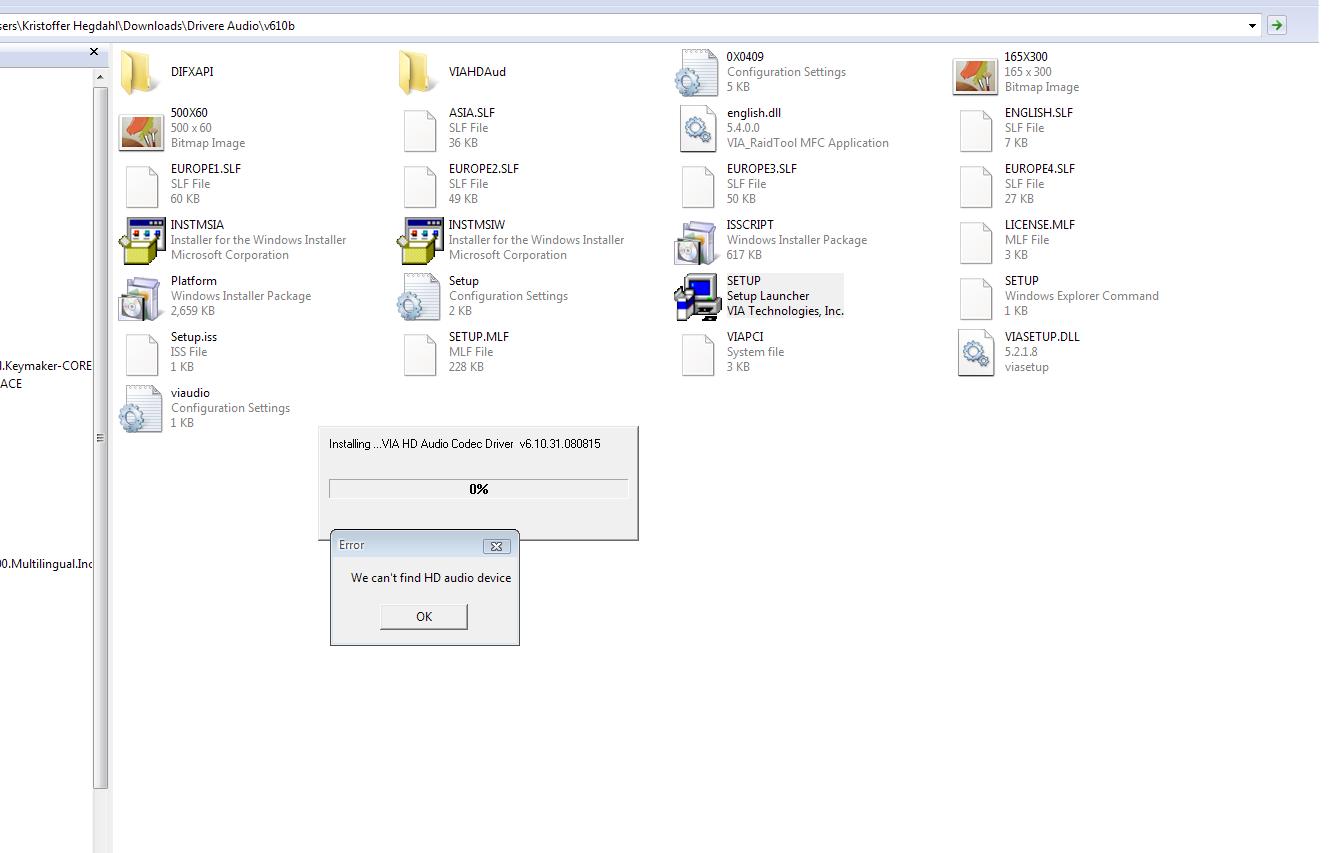This screenshot has width=1340, height=853.
Task: Click OK in the Error dialog
Action: [x=424, y=616]
